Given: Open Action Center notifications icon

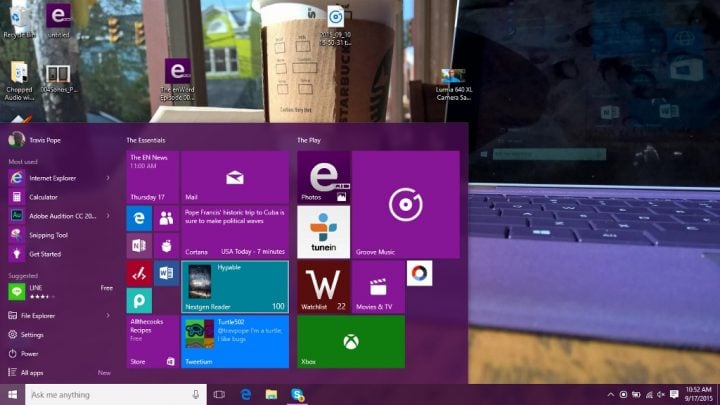Looking at the screenshot, I should point(674,394).
